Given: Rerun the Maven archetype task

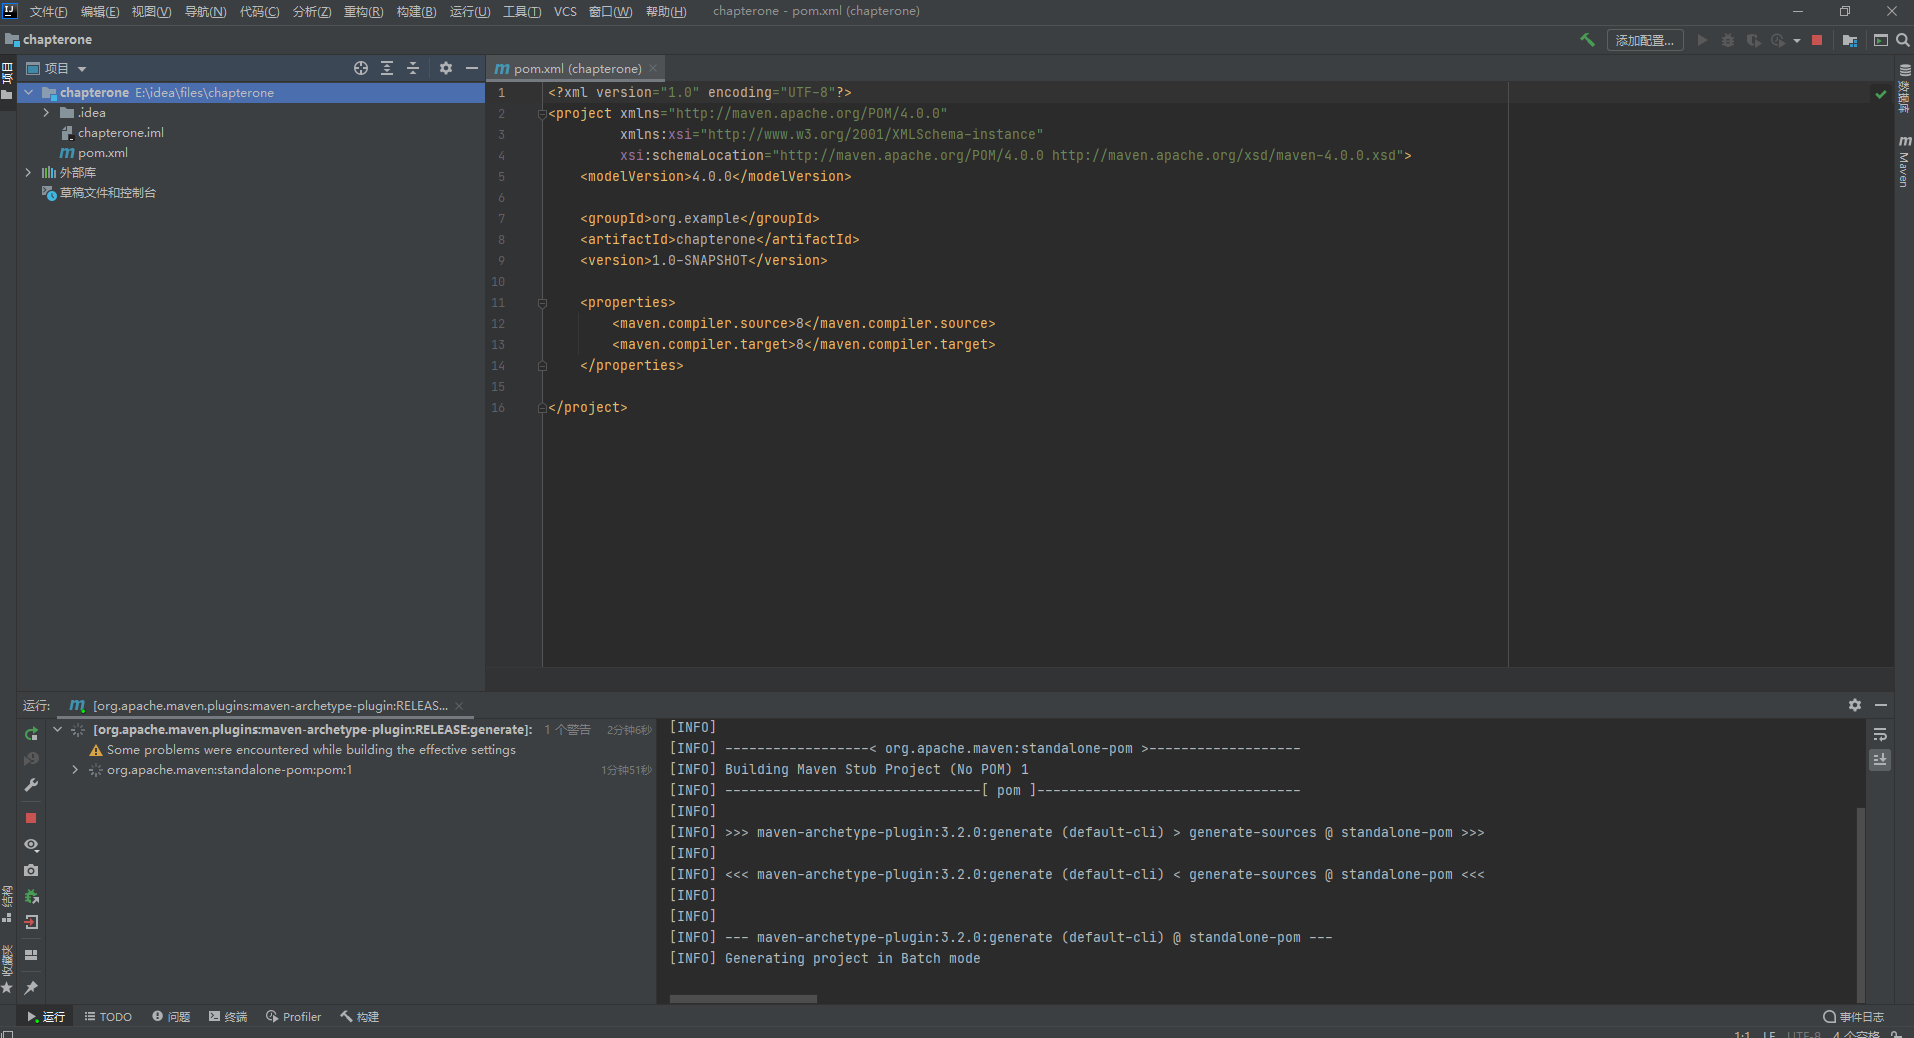Looking at the screenshot, I should click(31, 734).
